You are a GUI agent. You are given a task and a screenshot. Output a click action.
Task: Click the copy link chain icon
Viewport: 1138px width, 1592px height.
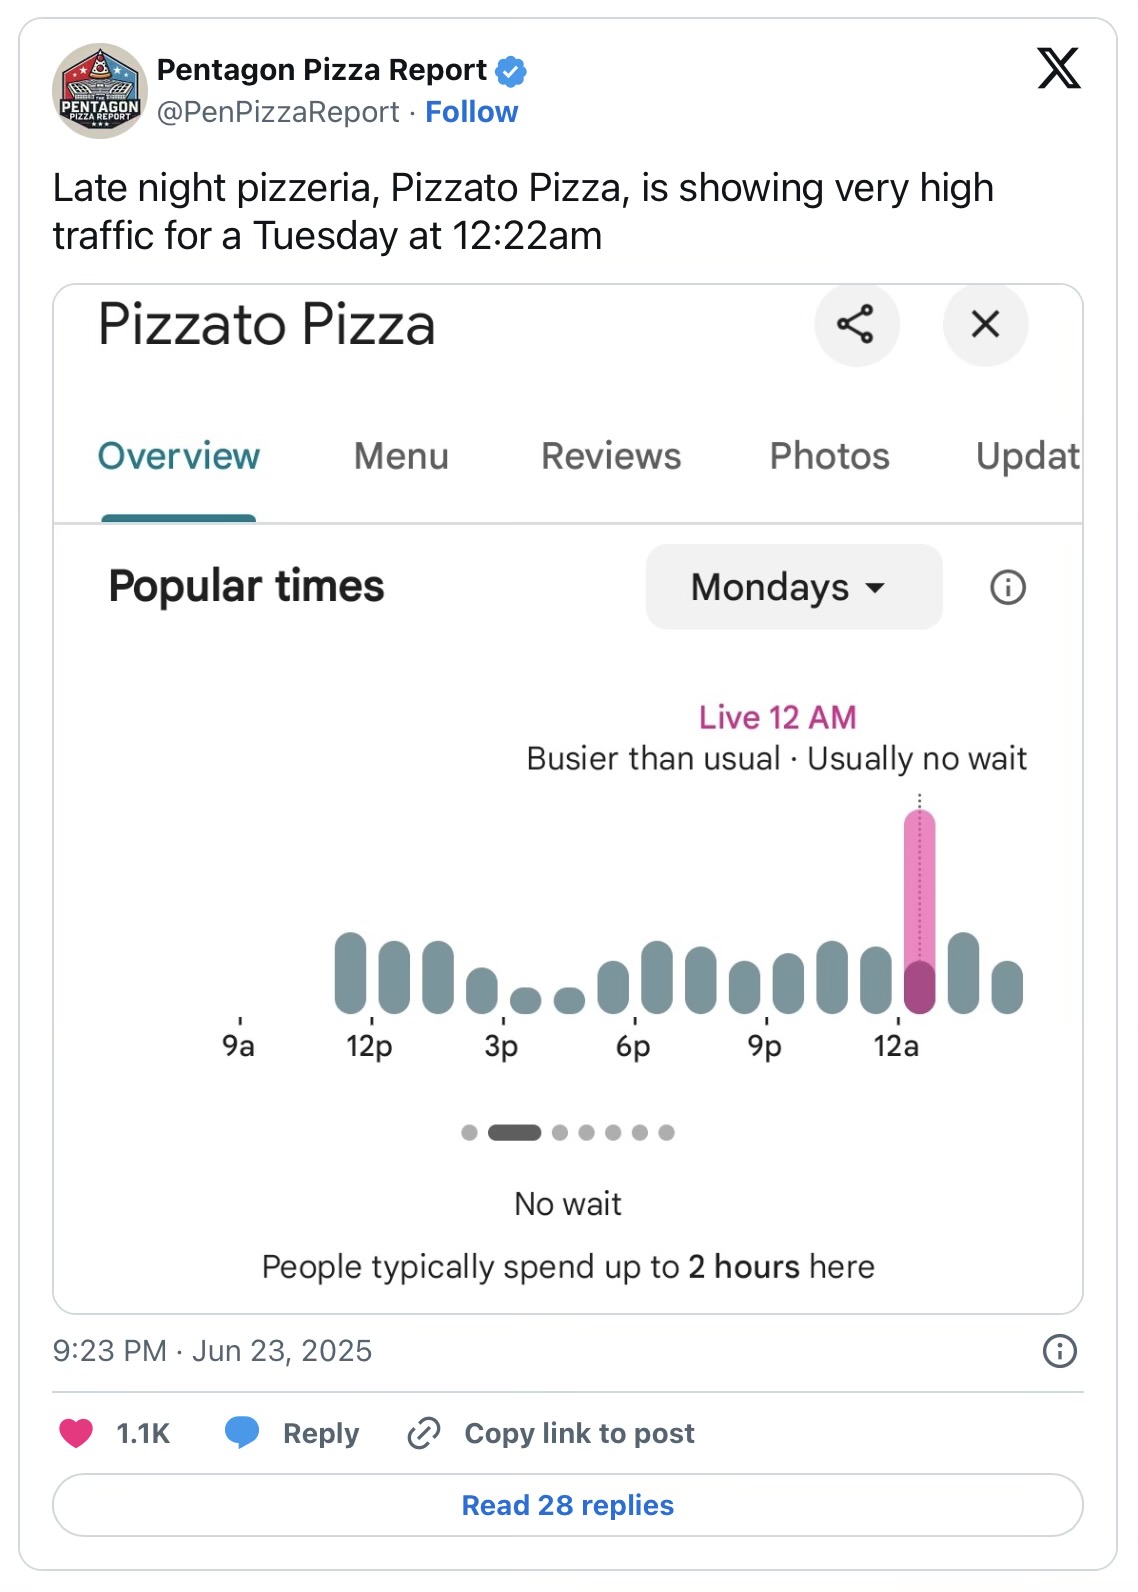click(x=424, y=1433)
